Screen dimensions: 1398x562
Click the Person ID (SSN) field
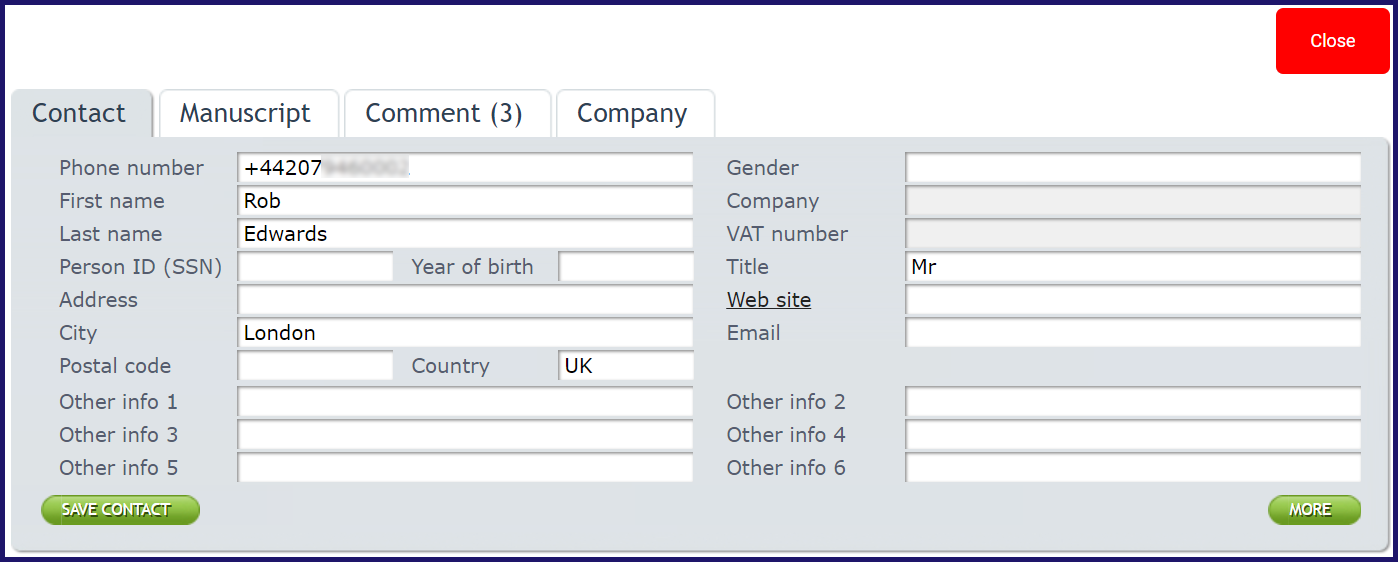click(x=316, y=267)
